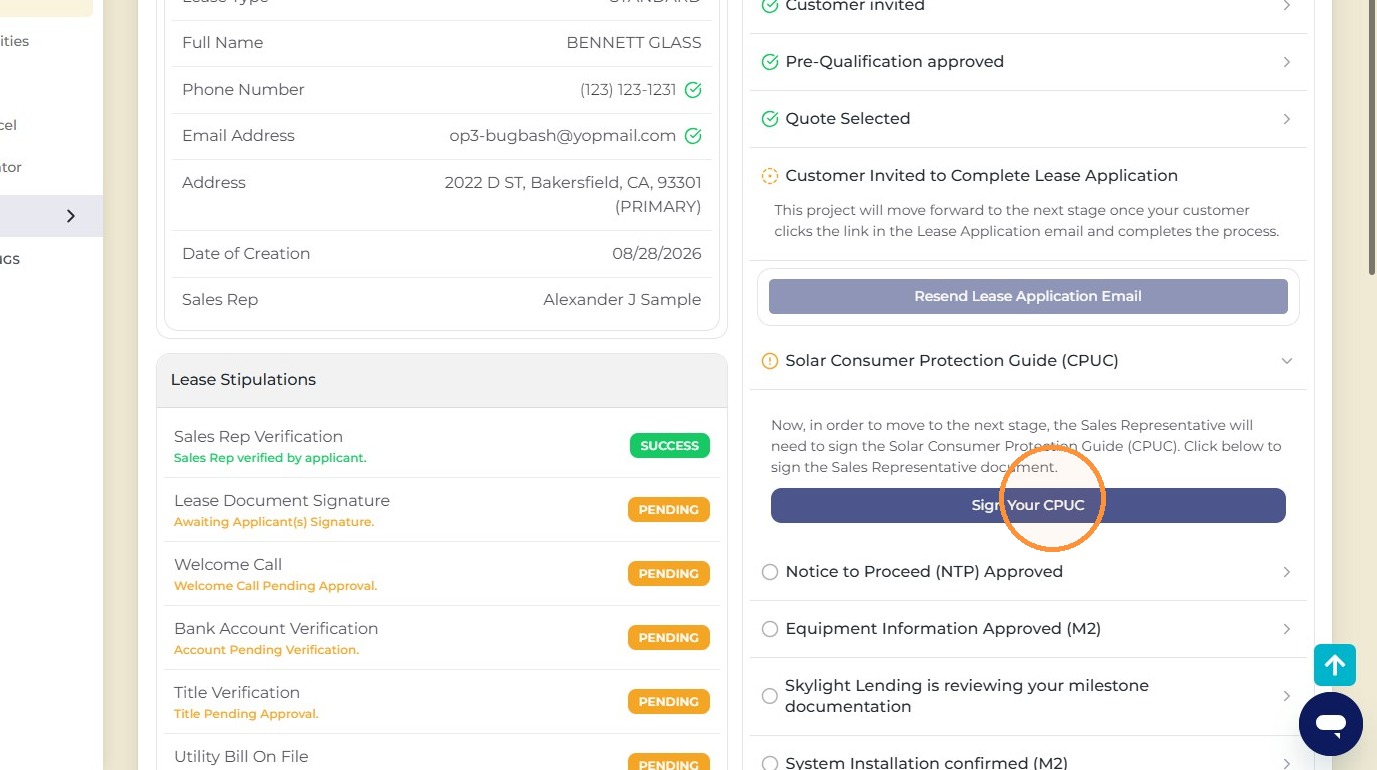Click the PENDING badge for Welcome Call
The image size is (1377, 770).
click(669, 574)
